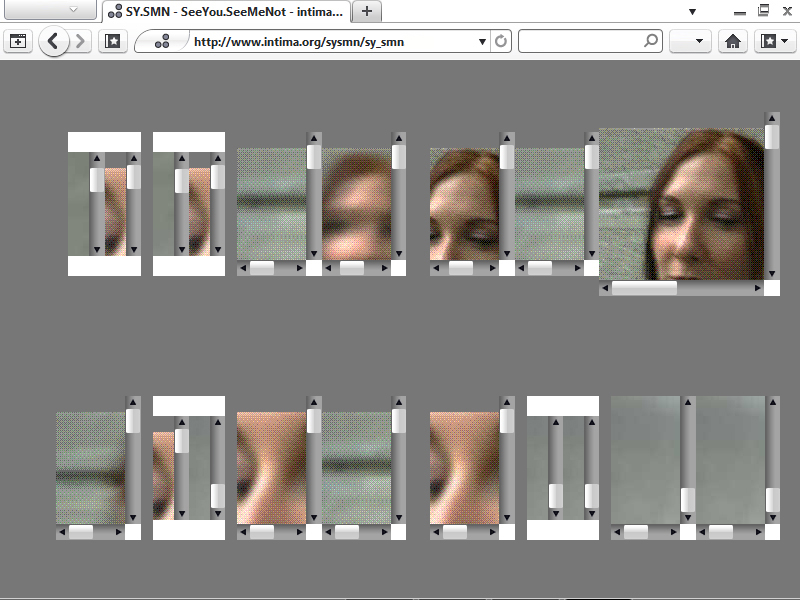Select the SY.SMN SeeYou.SeeMeNot tab
This screenshot has width=800, height=600.
coord(228,11)
